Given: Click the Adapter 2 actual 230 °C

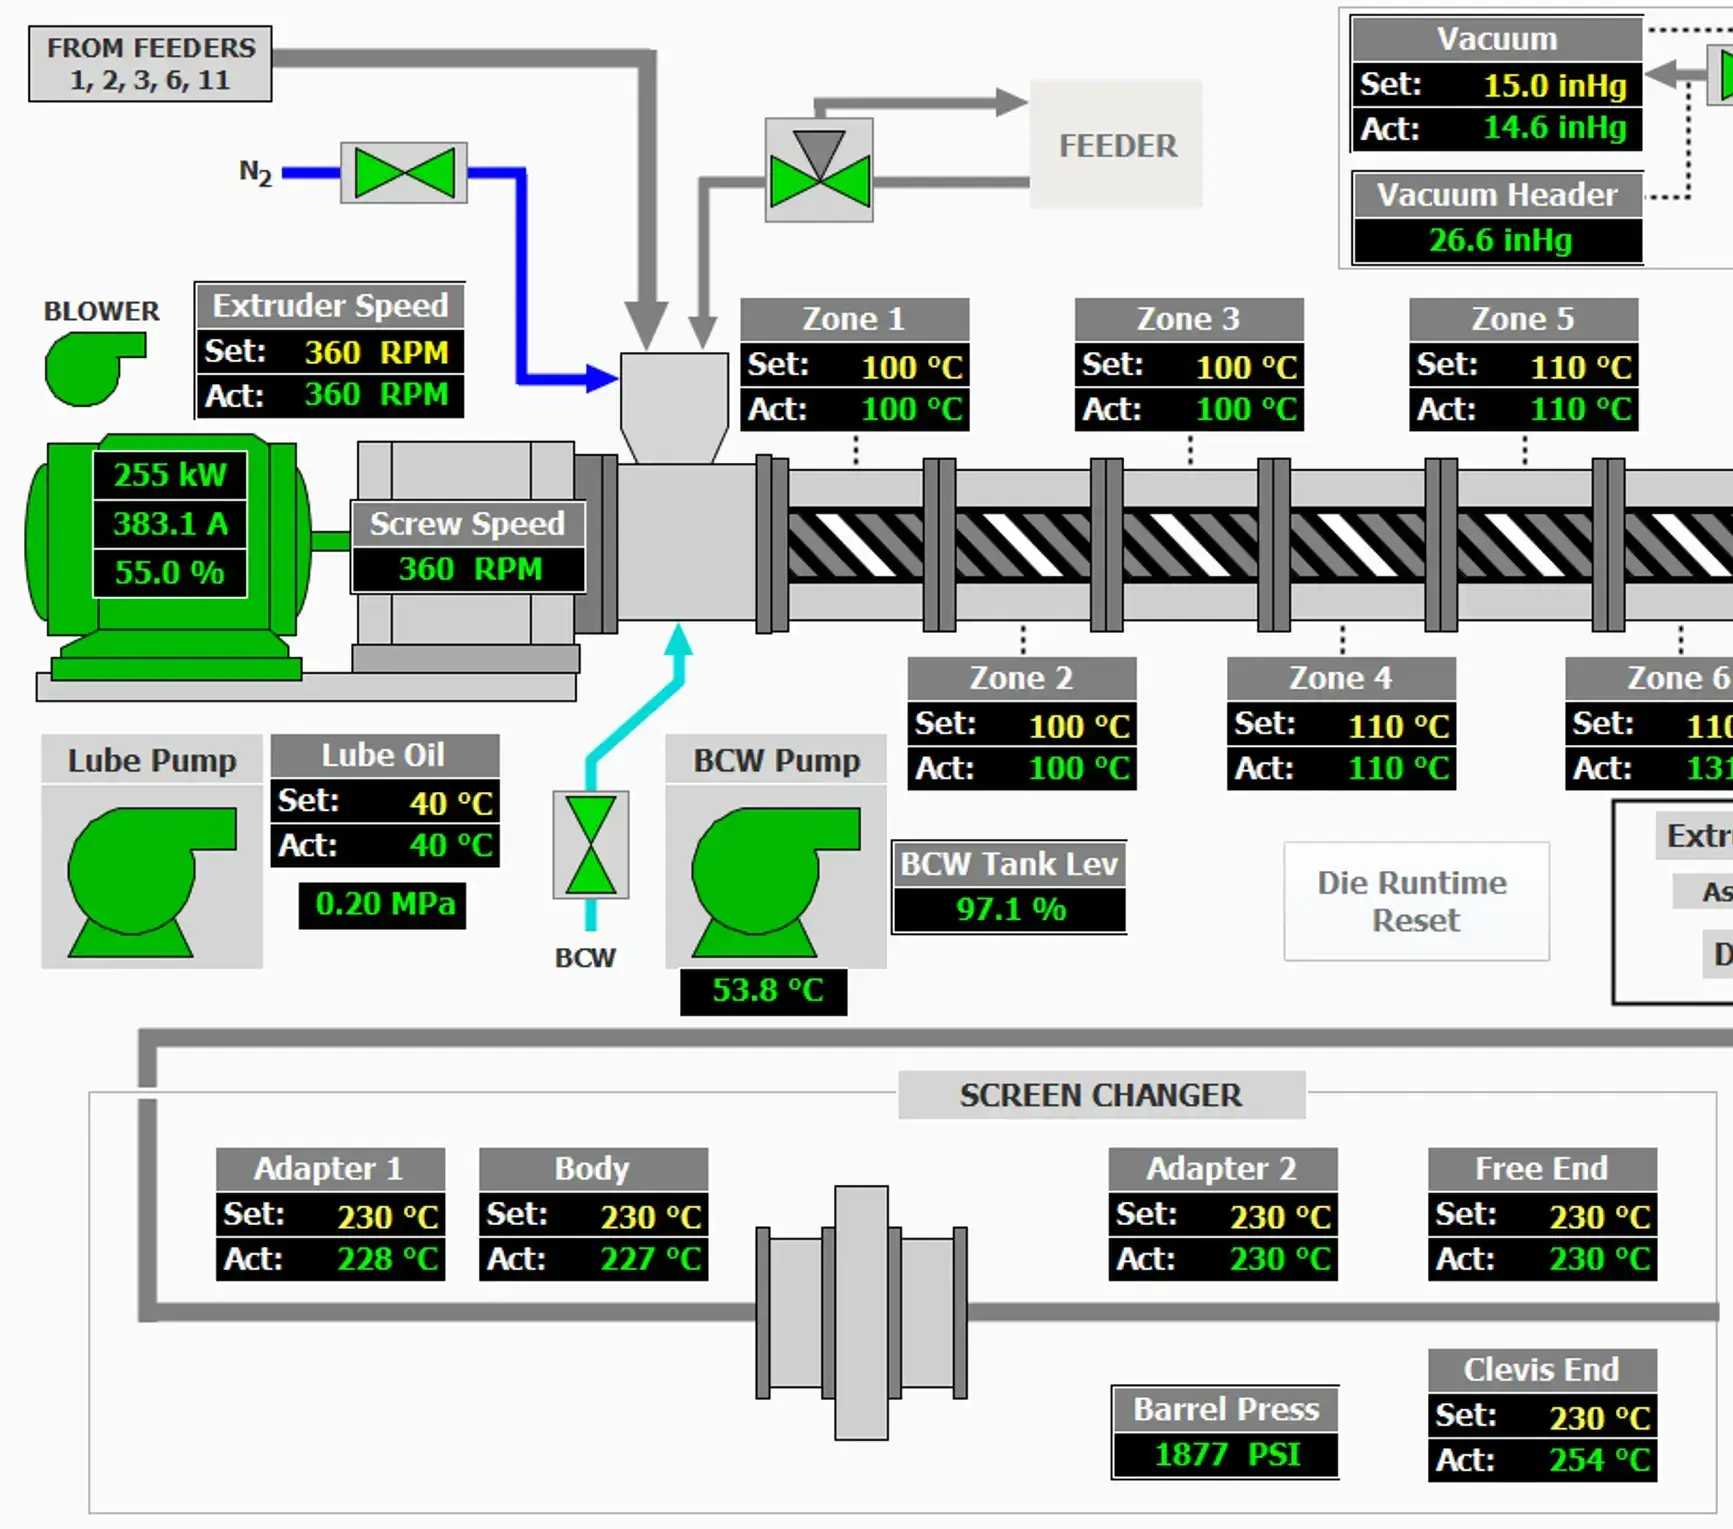Looking at the screenshot, I should pyautogui.click(x=1223, y=1259).
